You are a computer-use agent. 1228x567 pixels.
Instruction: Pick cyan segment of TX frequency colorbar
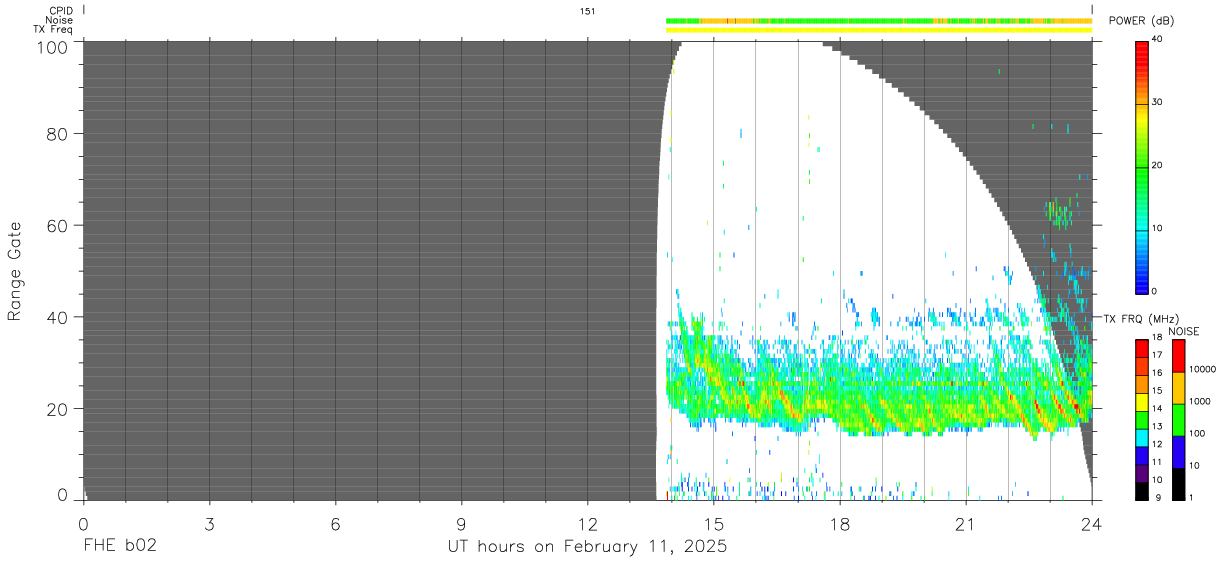(1144, 436)
